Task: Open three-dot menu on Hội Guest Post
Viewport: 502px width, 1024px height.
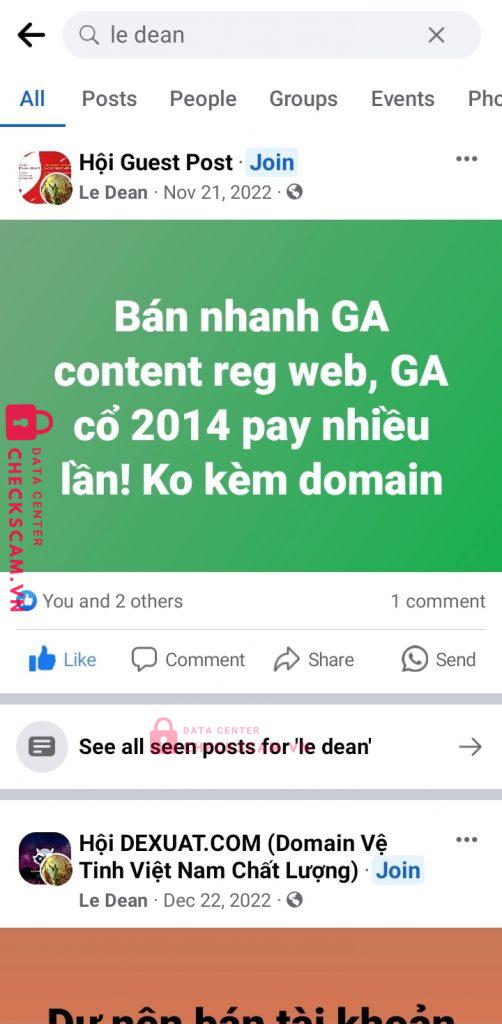Action: tap(466, 159)
